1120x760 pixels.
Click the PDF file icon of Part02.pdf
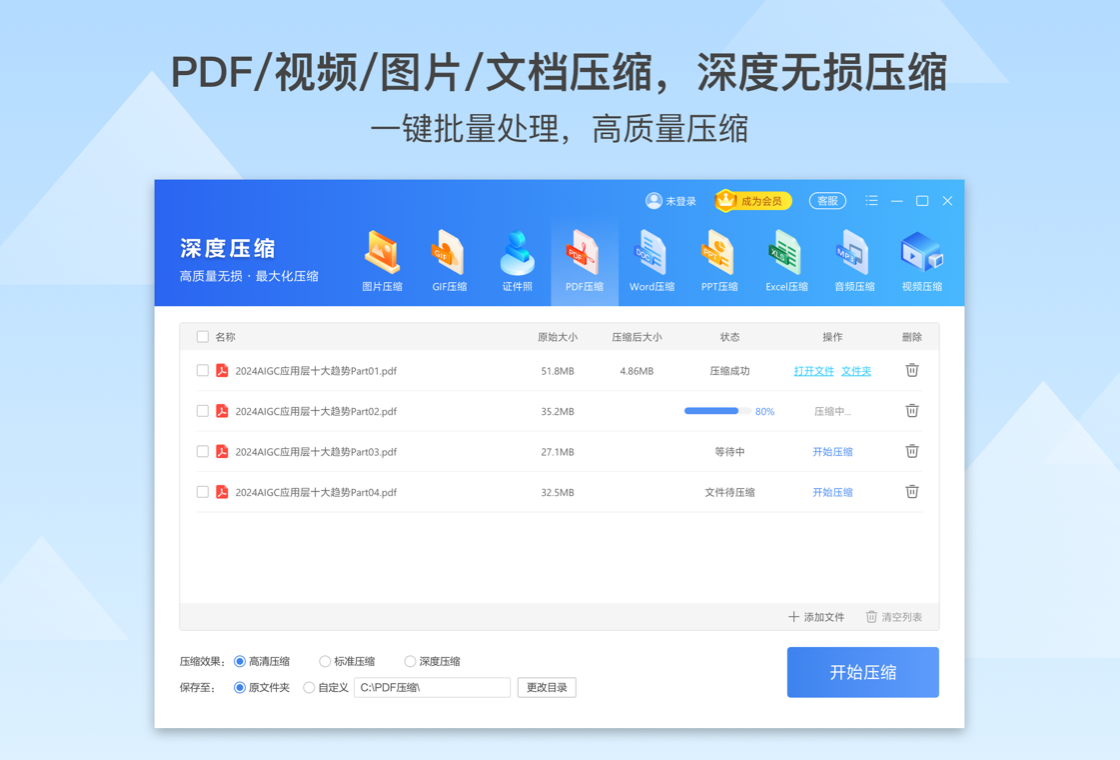(x=222, y=411)
